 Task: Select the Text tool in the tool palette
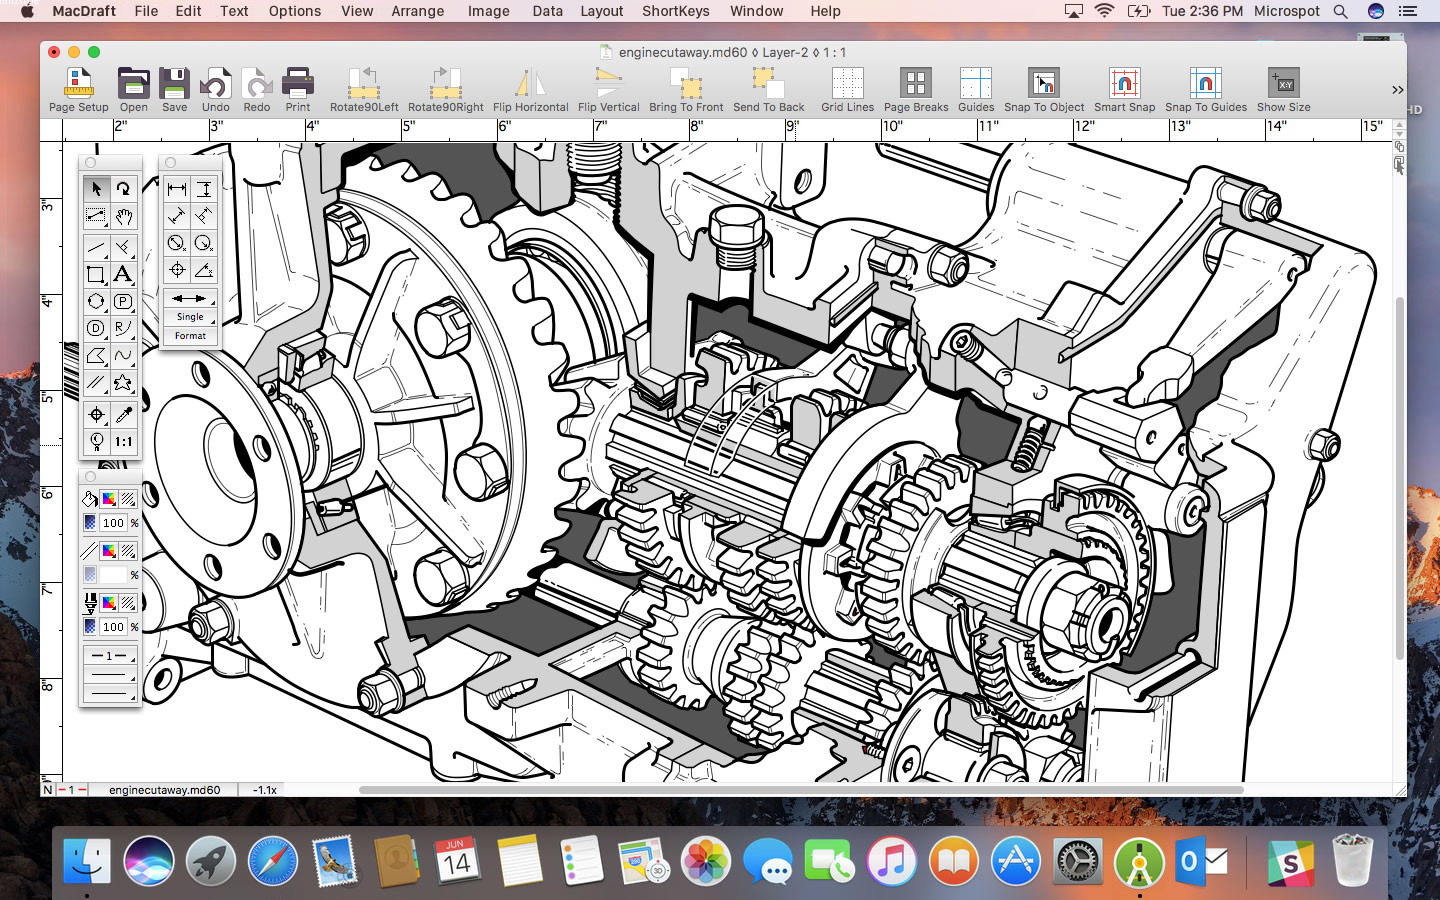(123, 274)
